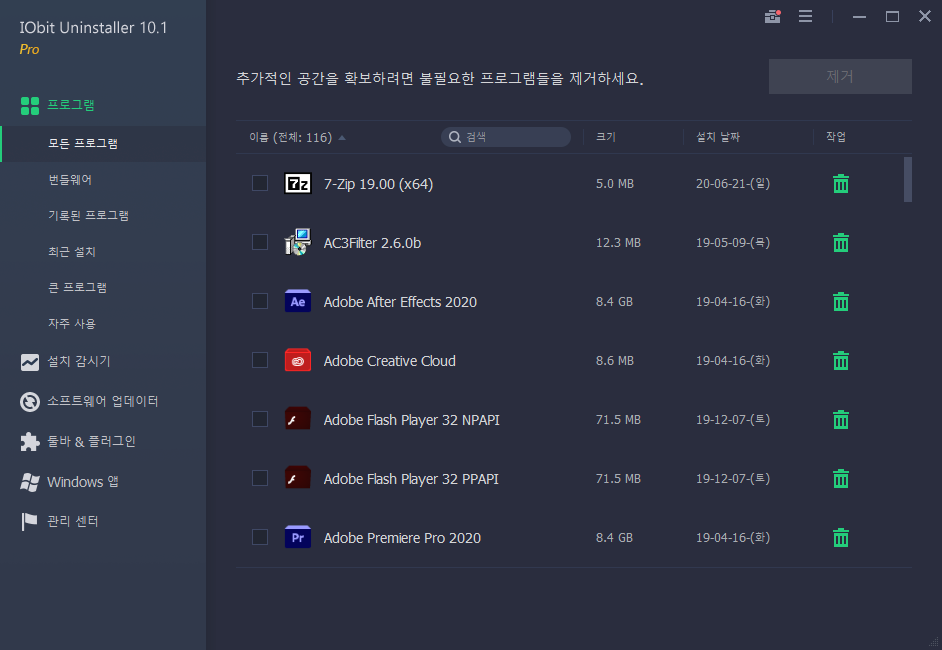Screen dimensions: 942x650
Task: Click the Pro edition label
Action: 29,49
